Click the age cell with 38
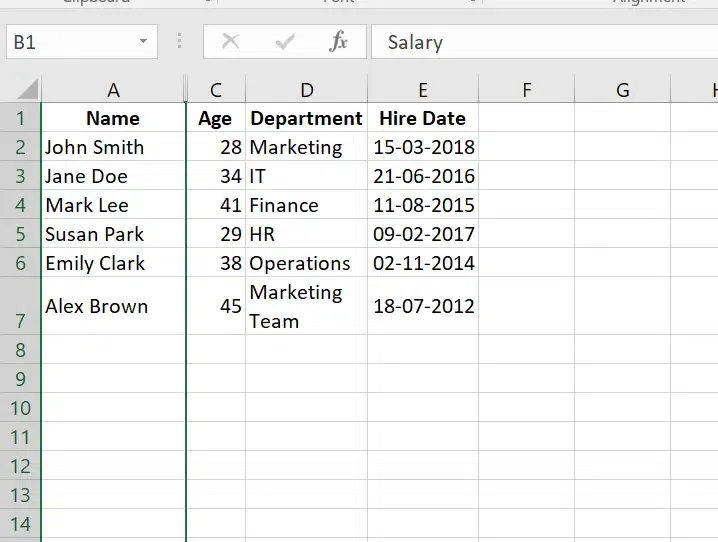Image resolution: width=718 pixels, height=542 pixels. (216, 262)
